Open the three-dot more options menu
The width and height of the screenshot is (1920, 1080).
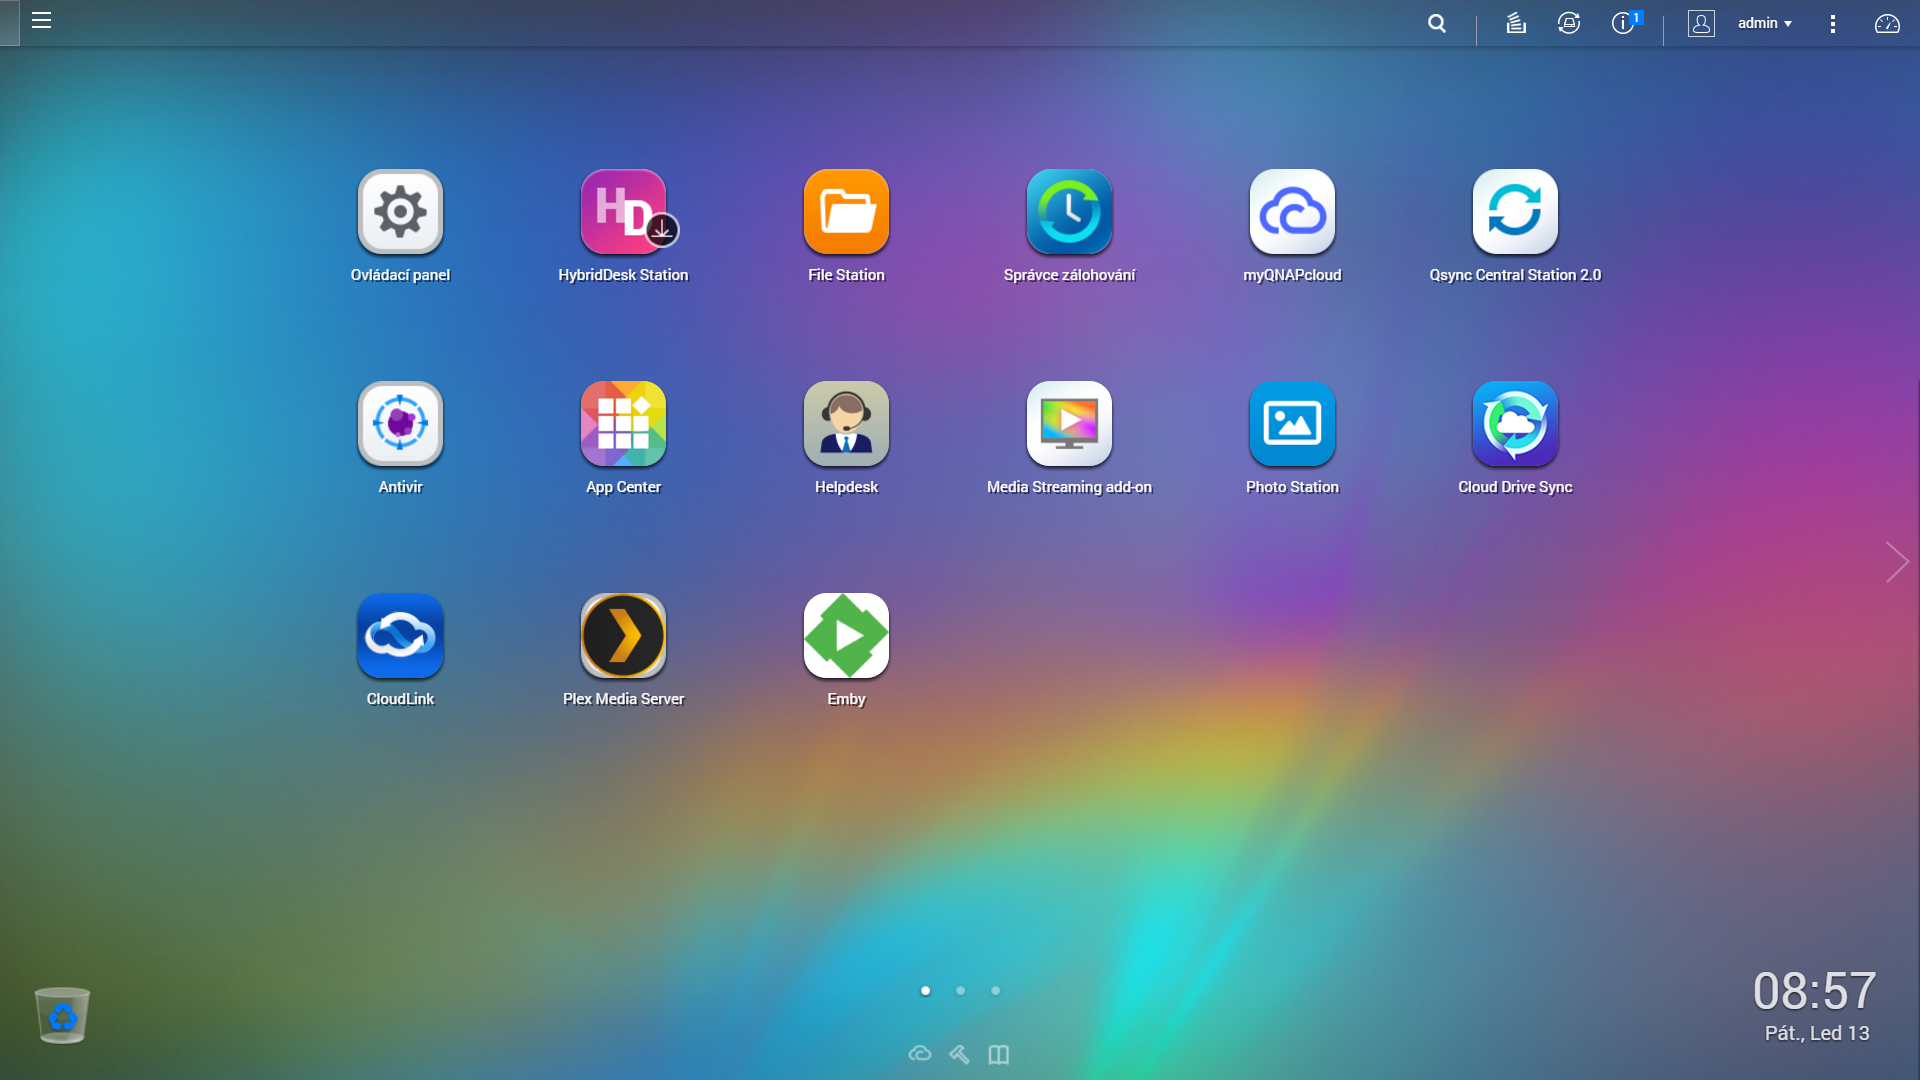(x=1832, y=24)
